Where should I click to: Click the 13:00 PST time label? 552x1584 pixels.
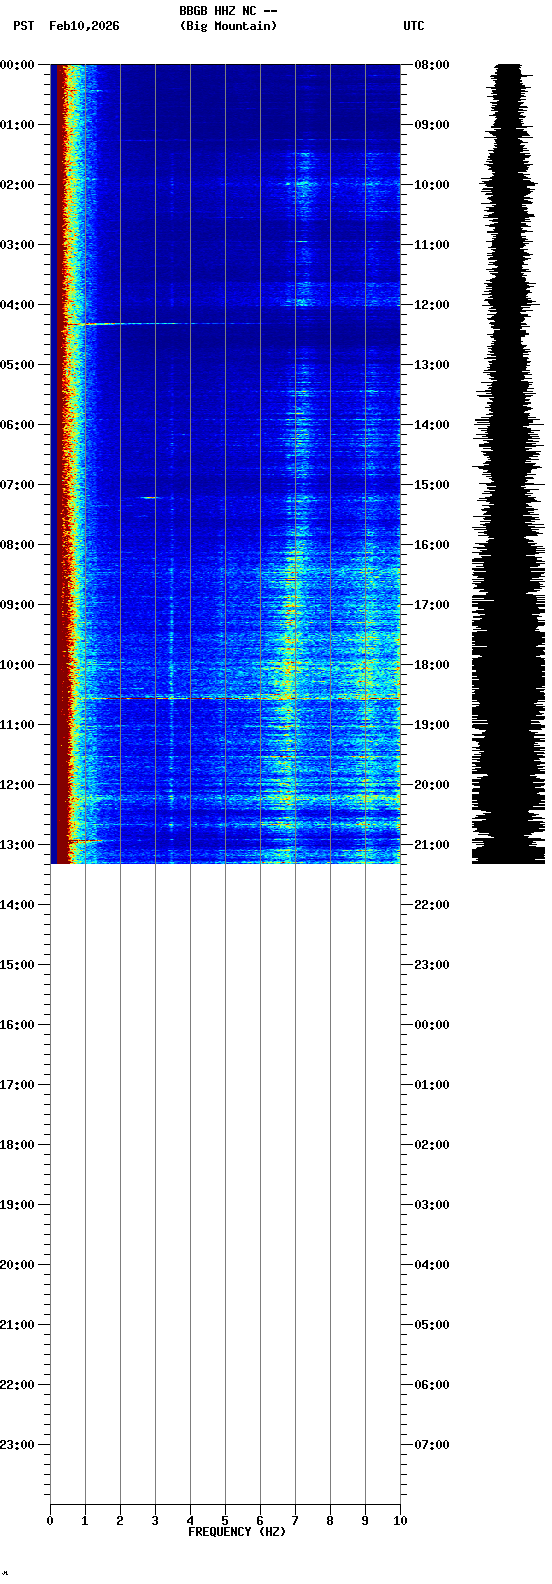pyautogui.click(x=18, y=845)
